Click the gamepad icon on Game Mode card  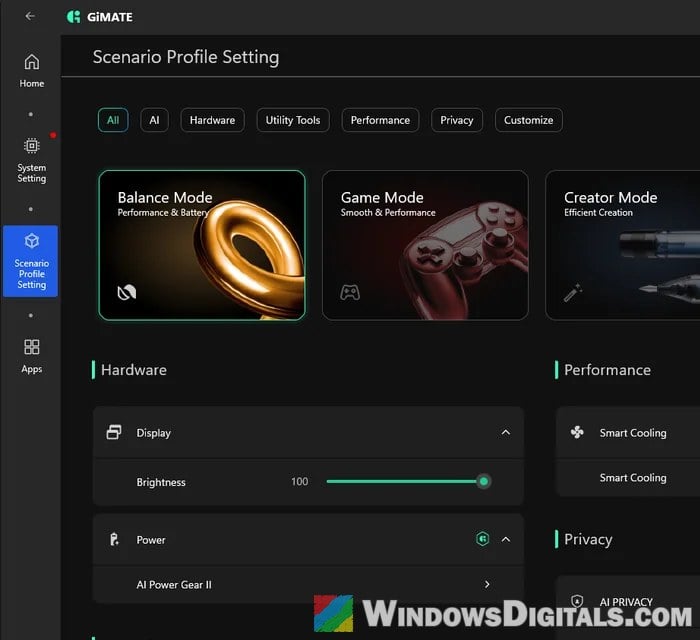pos(350,293)
